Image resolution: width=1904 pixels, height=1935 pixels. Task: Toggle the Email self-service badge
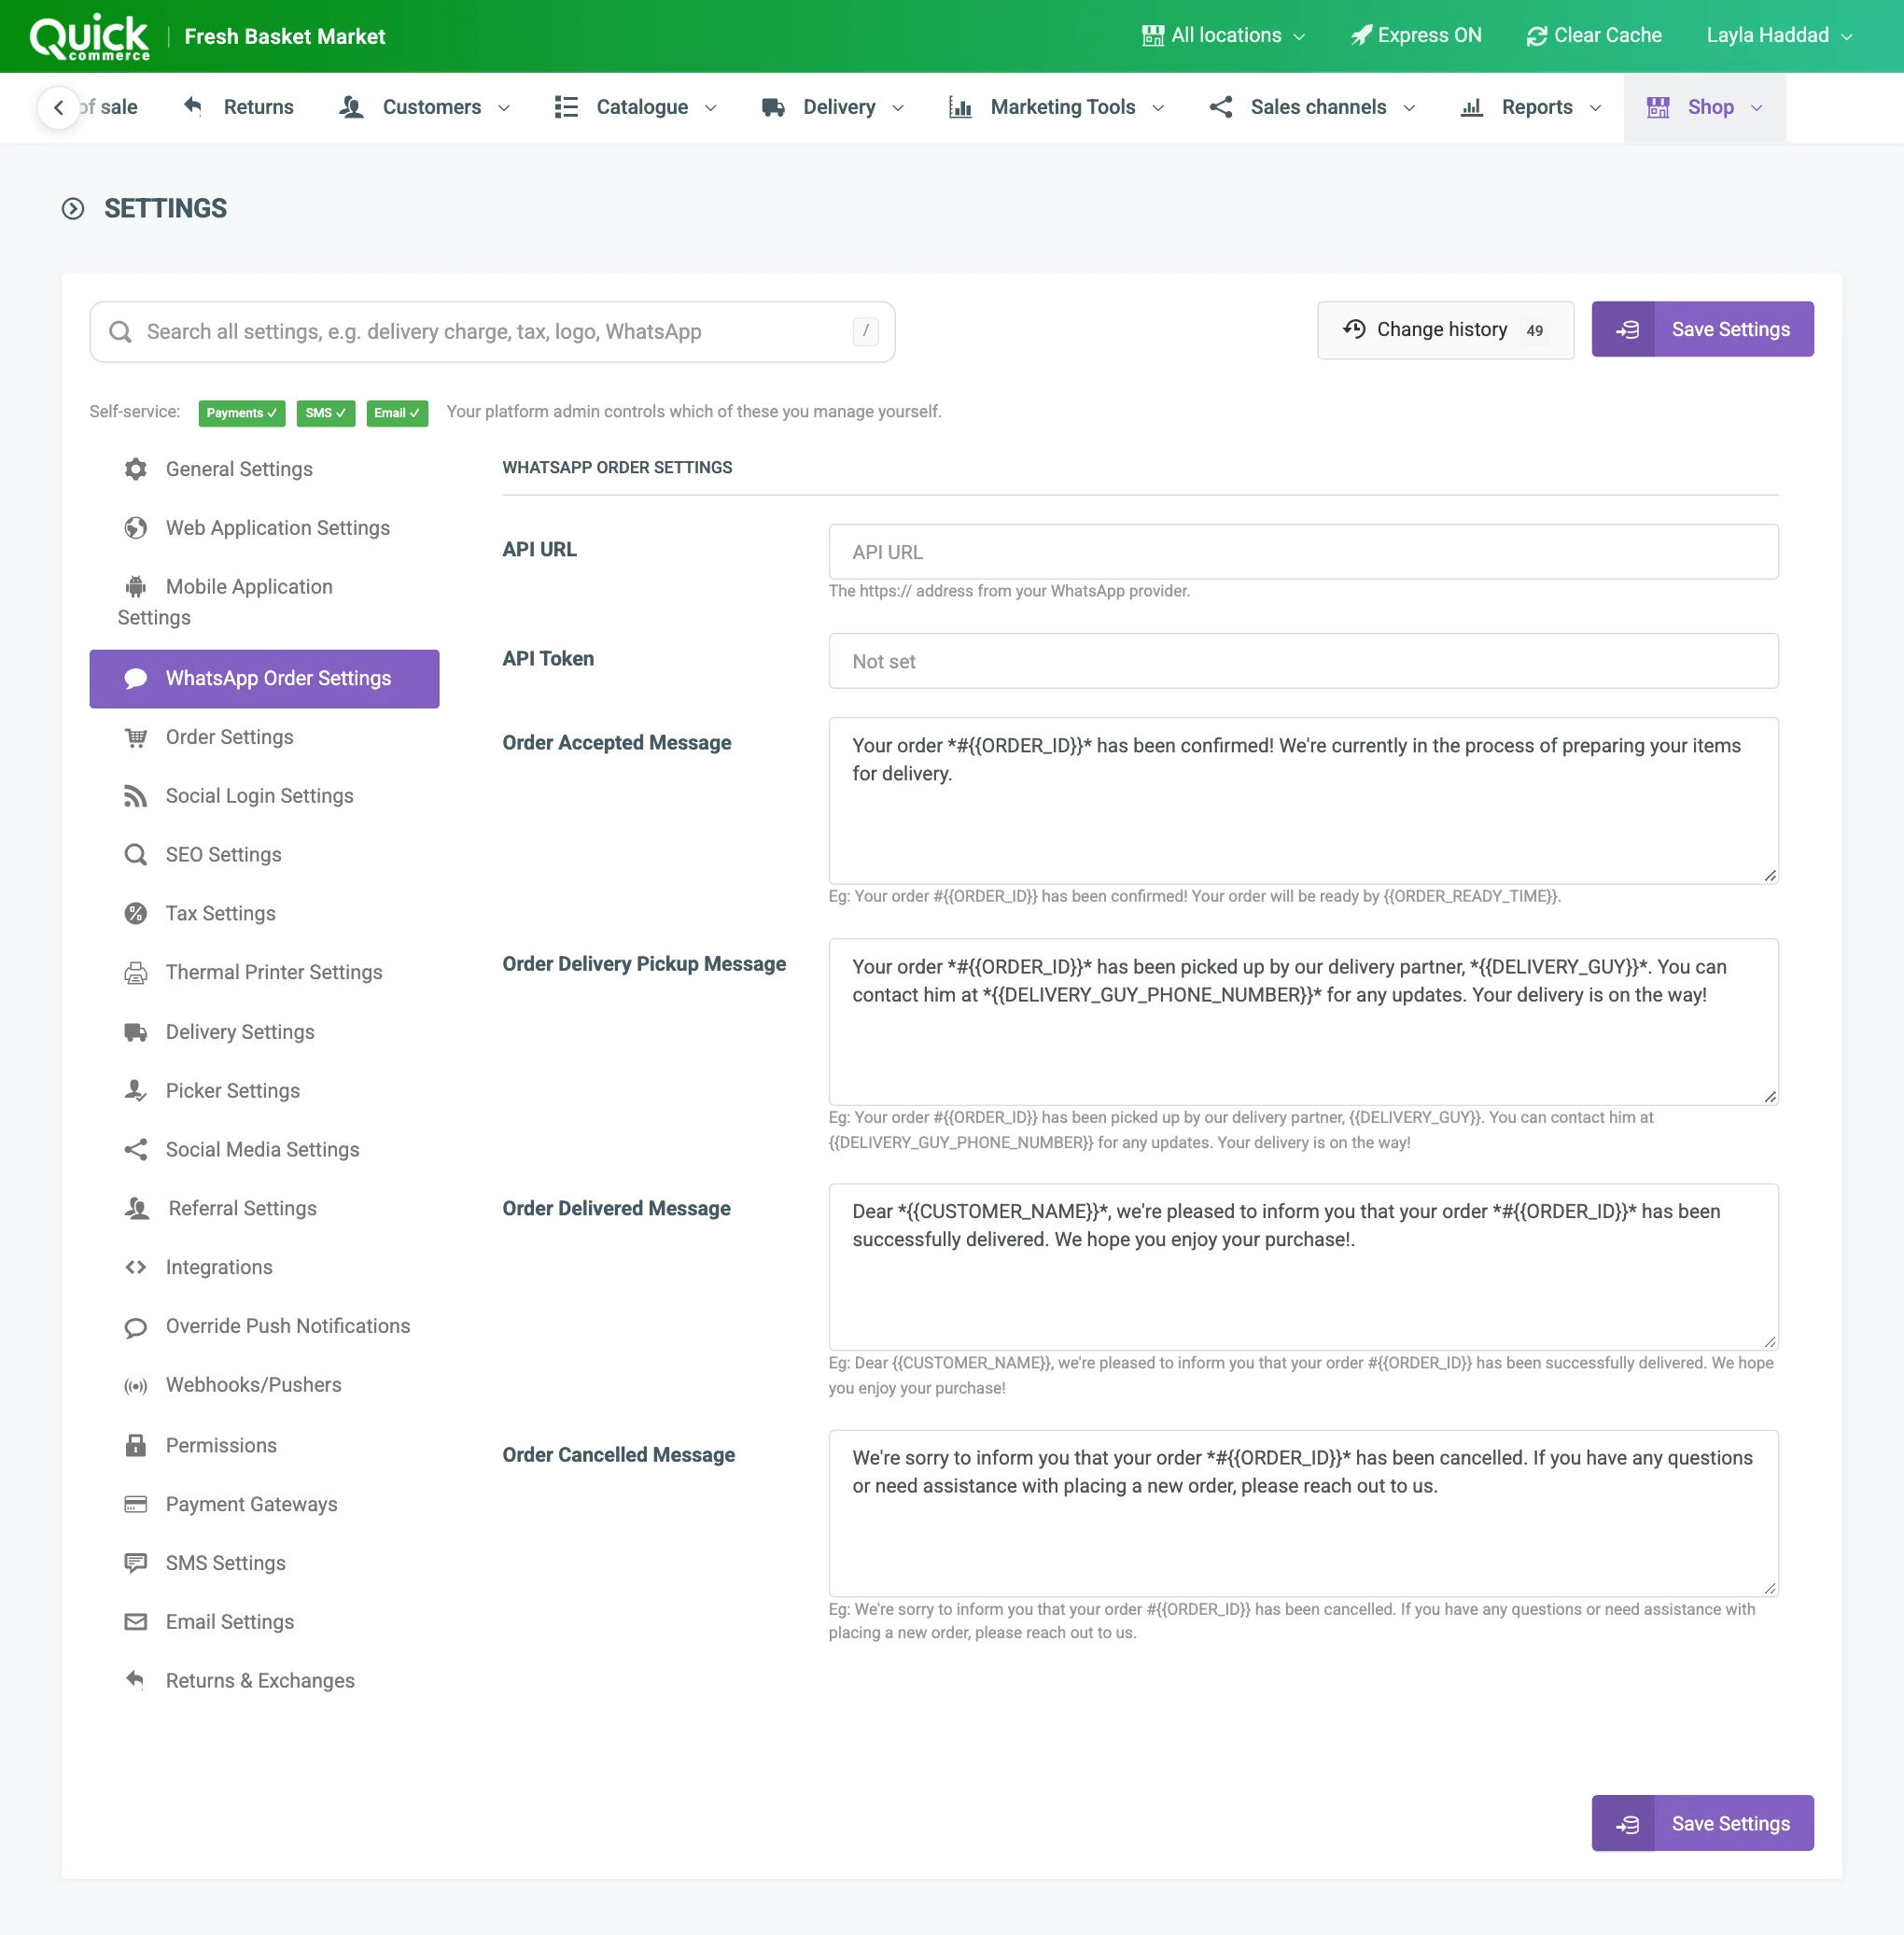(397, 413)
